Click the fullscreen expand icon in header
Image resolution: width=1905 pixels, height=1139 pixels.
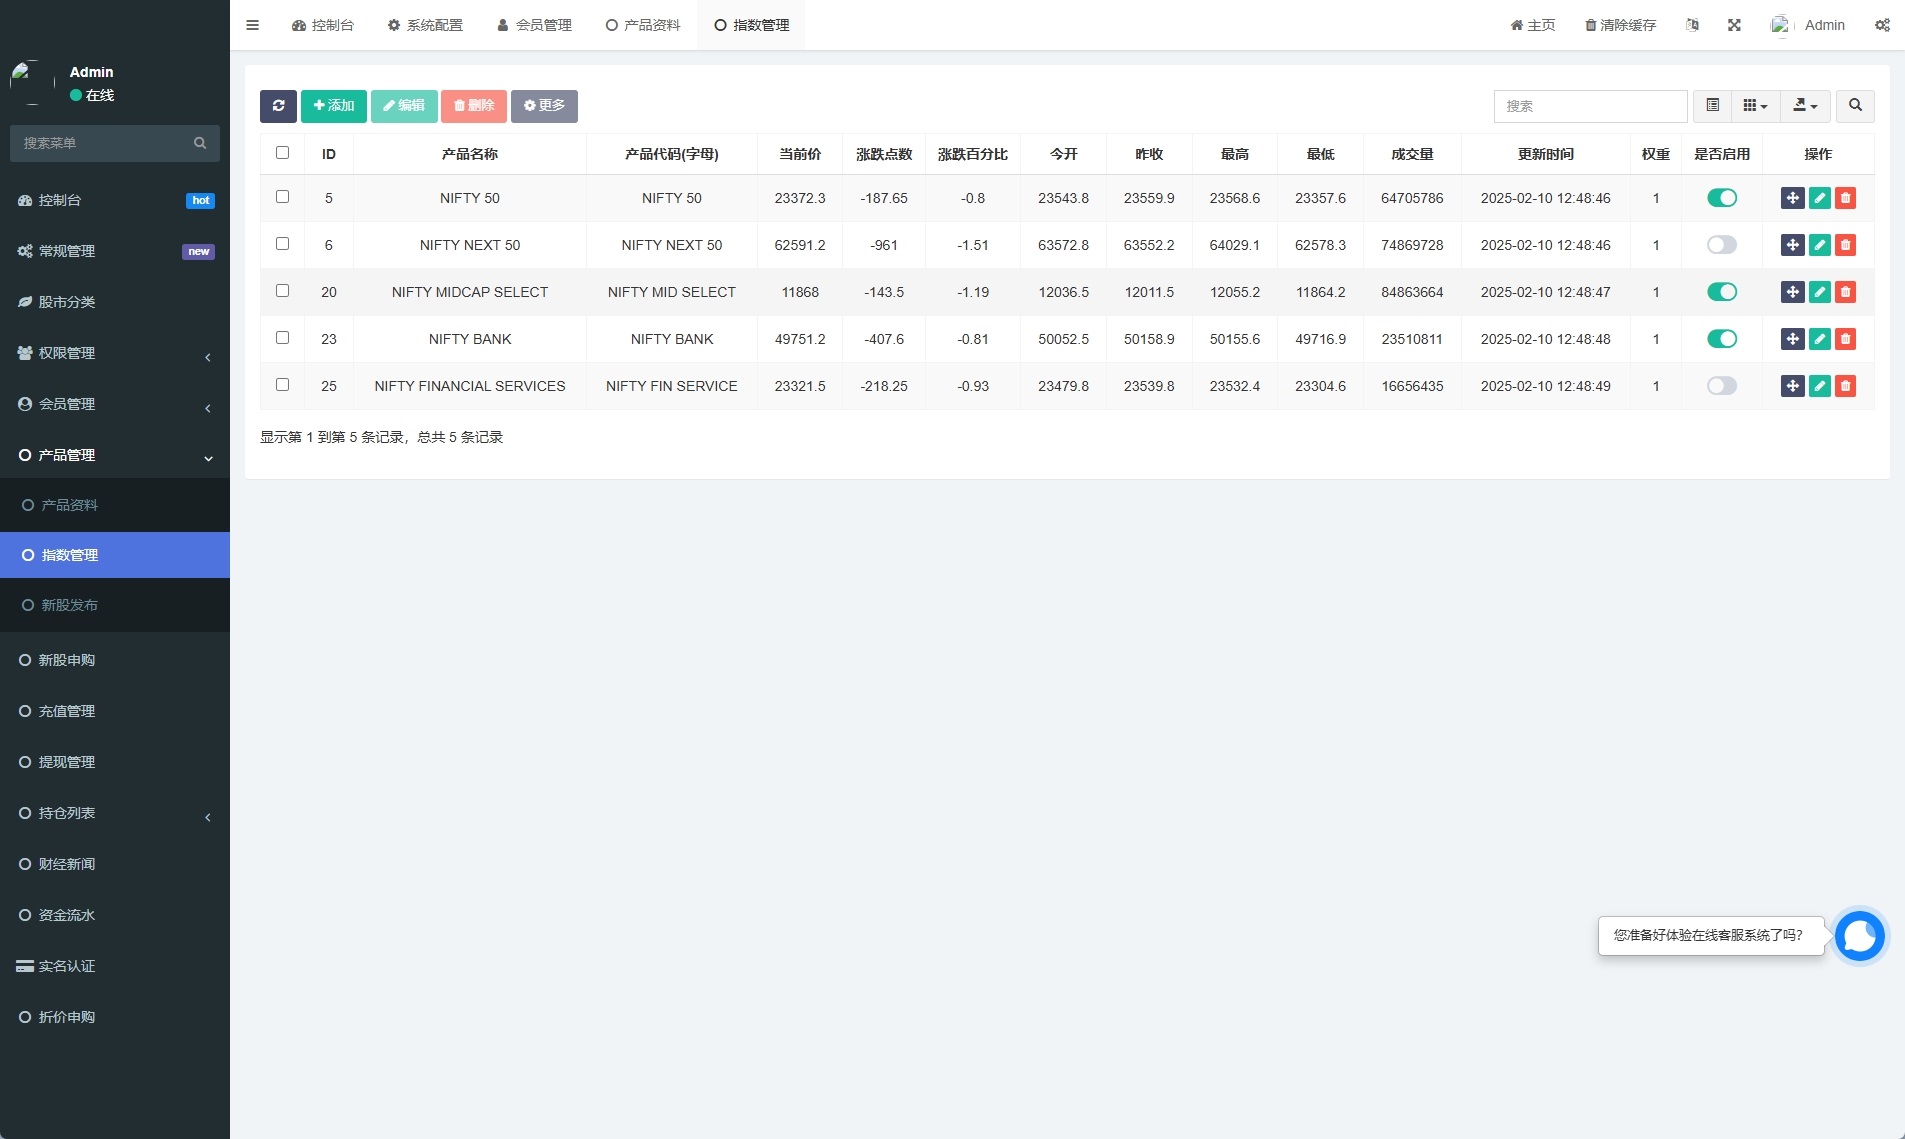click(1734, 25)
